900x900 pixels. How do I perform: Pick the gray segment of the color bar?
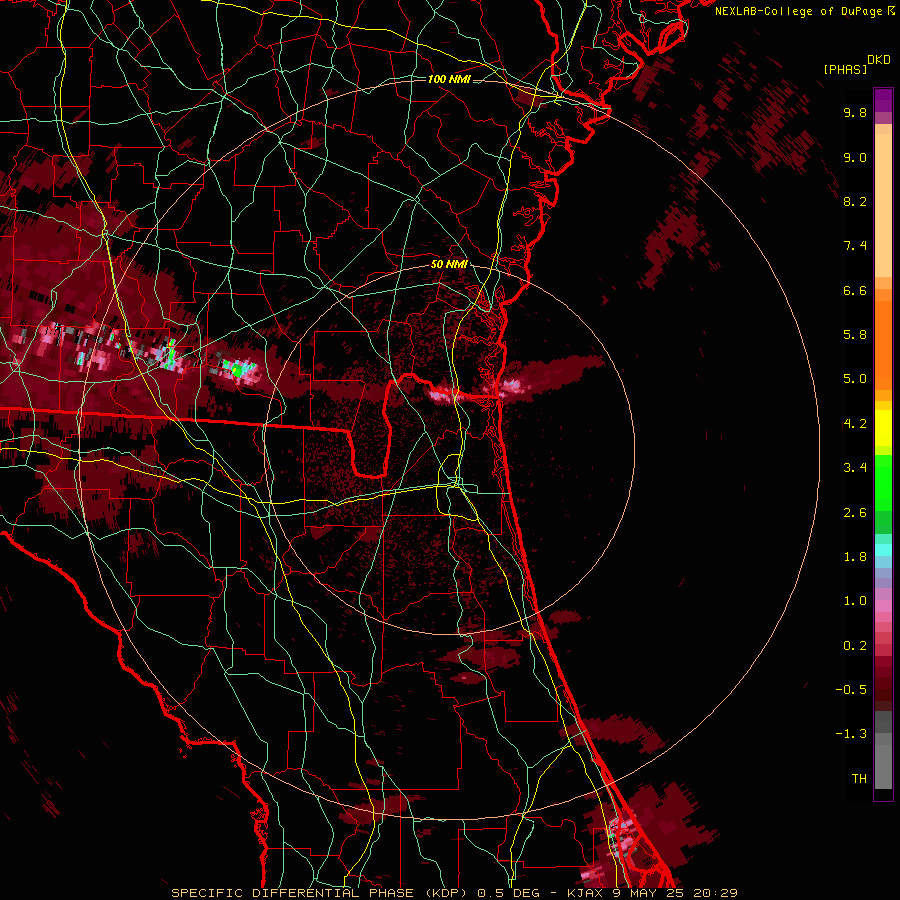click(x=883, y=752)
